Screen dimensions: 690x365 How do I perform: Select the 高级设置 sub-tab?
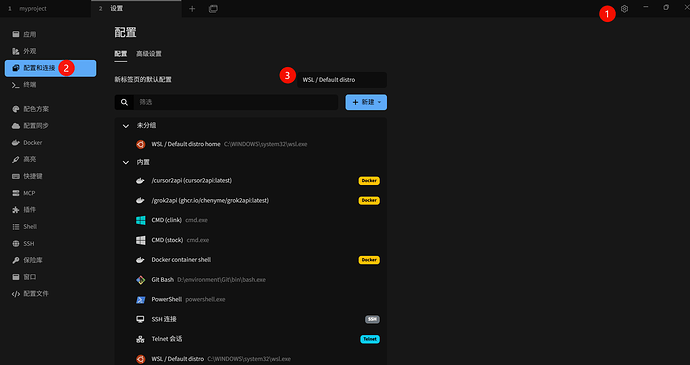[149, 54]
